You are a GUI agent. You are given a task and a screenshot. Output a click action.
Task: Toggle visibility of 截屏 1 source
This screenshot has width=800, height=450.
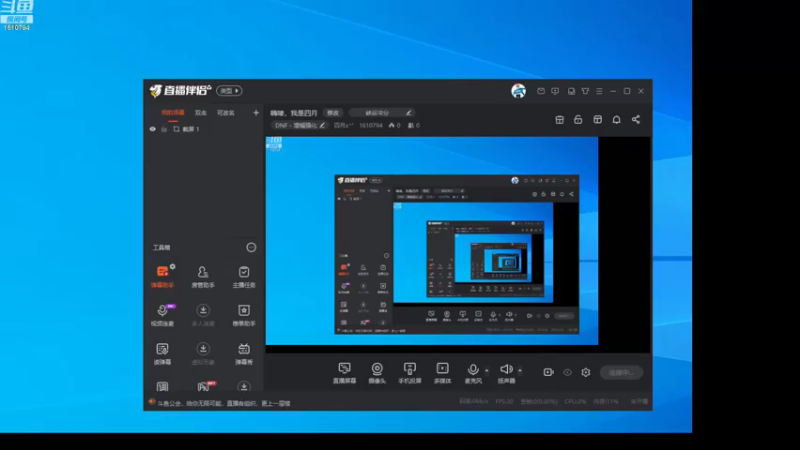[153, 129]
